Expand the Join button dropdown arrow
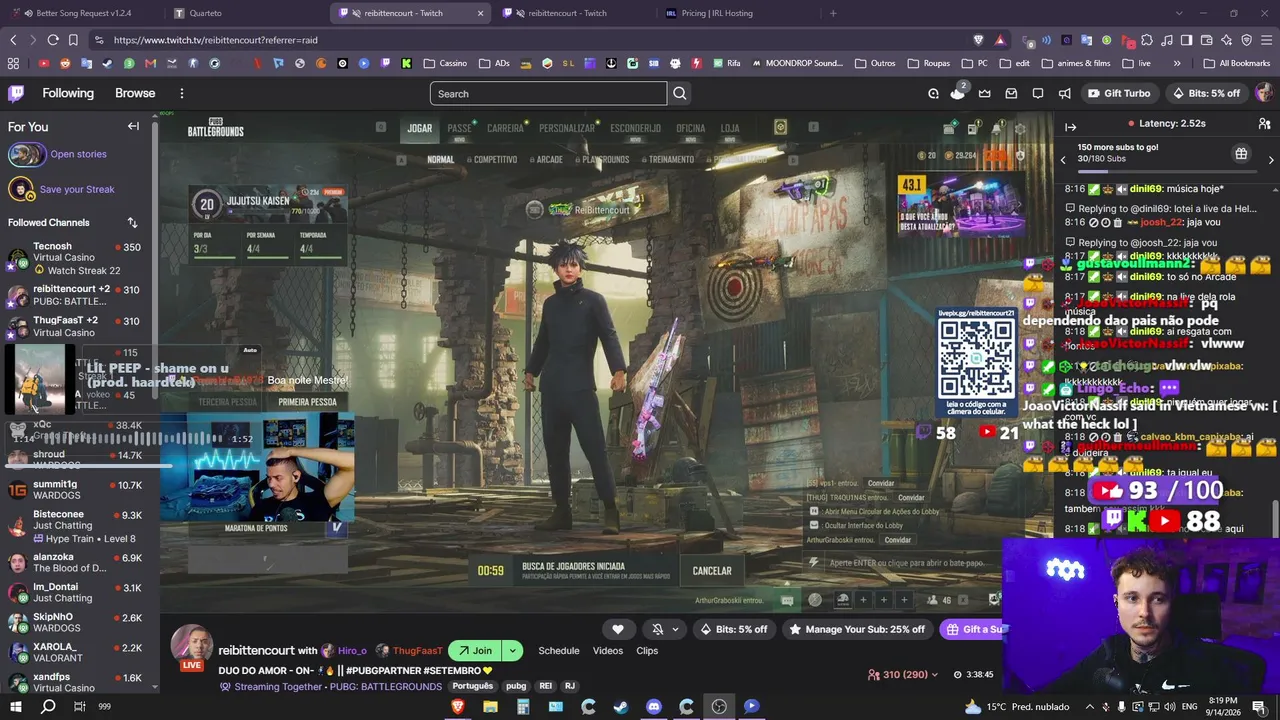 pos(512,650)
